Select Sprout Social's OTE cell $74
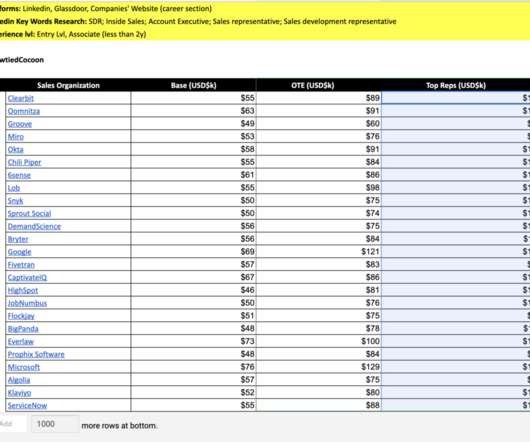 click(x=319, y=213)
